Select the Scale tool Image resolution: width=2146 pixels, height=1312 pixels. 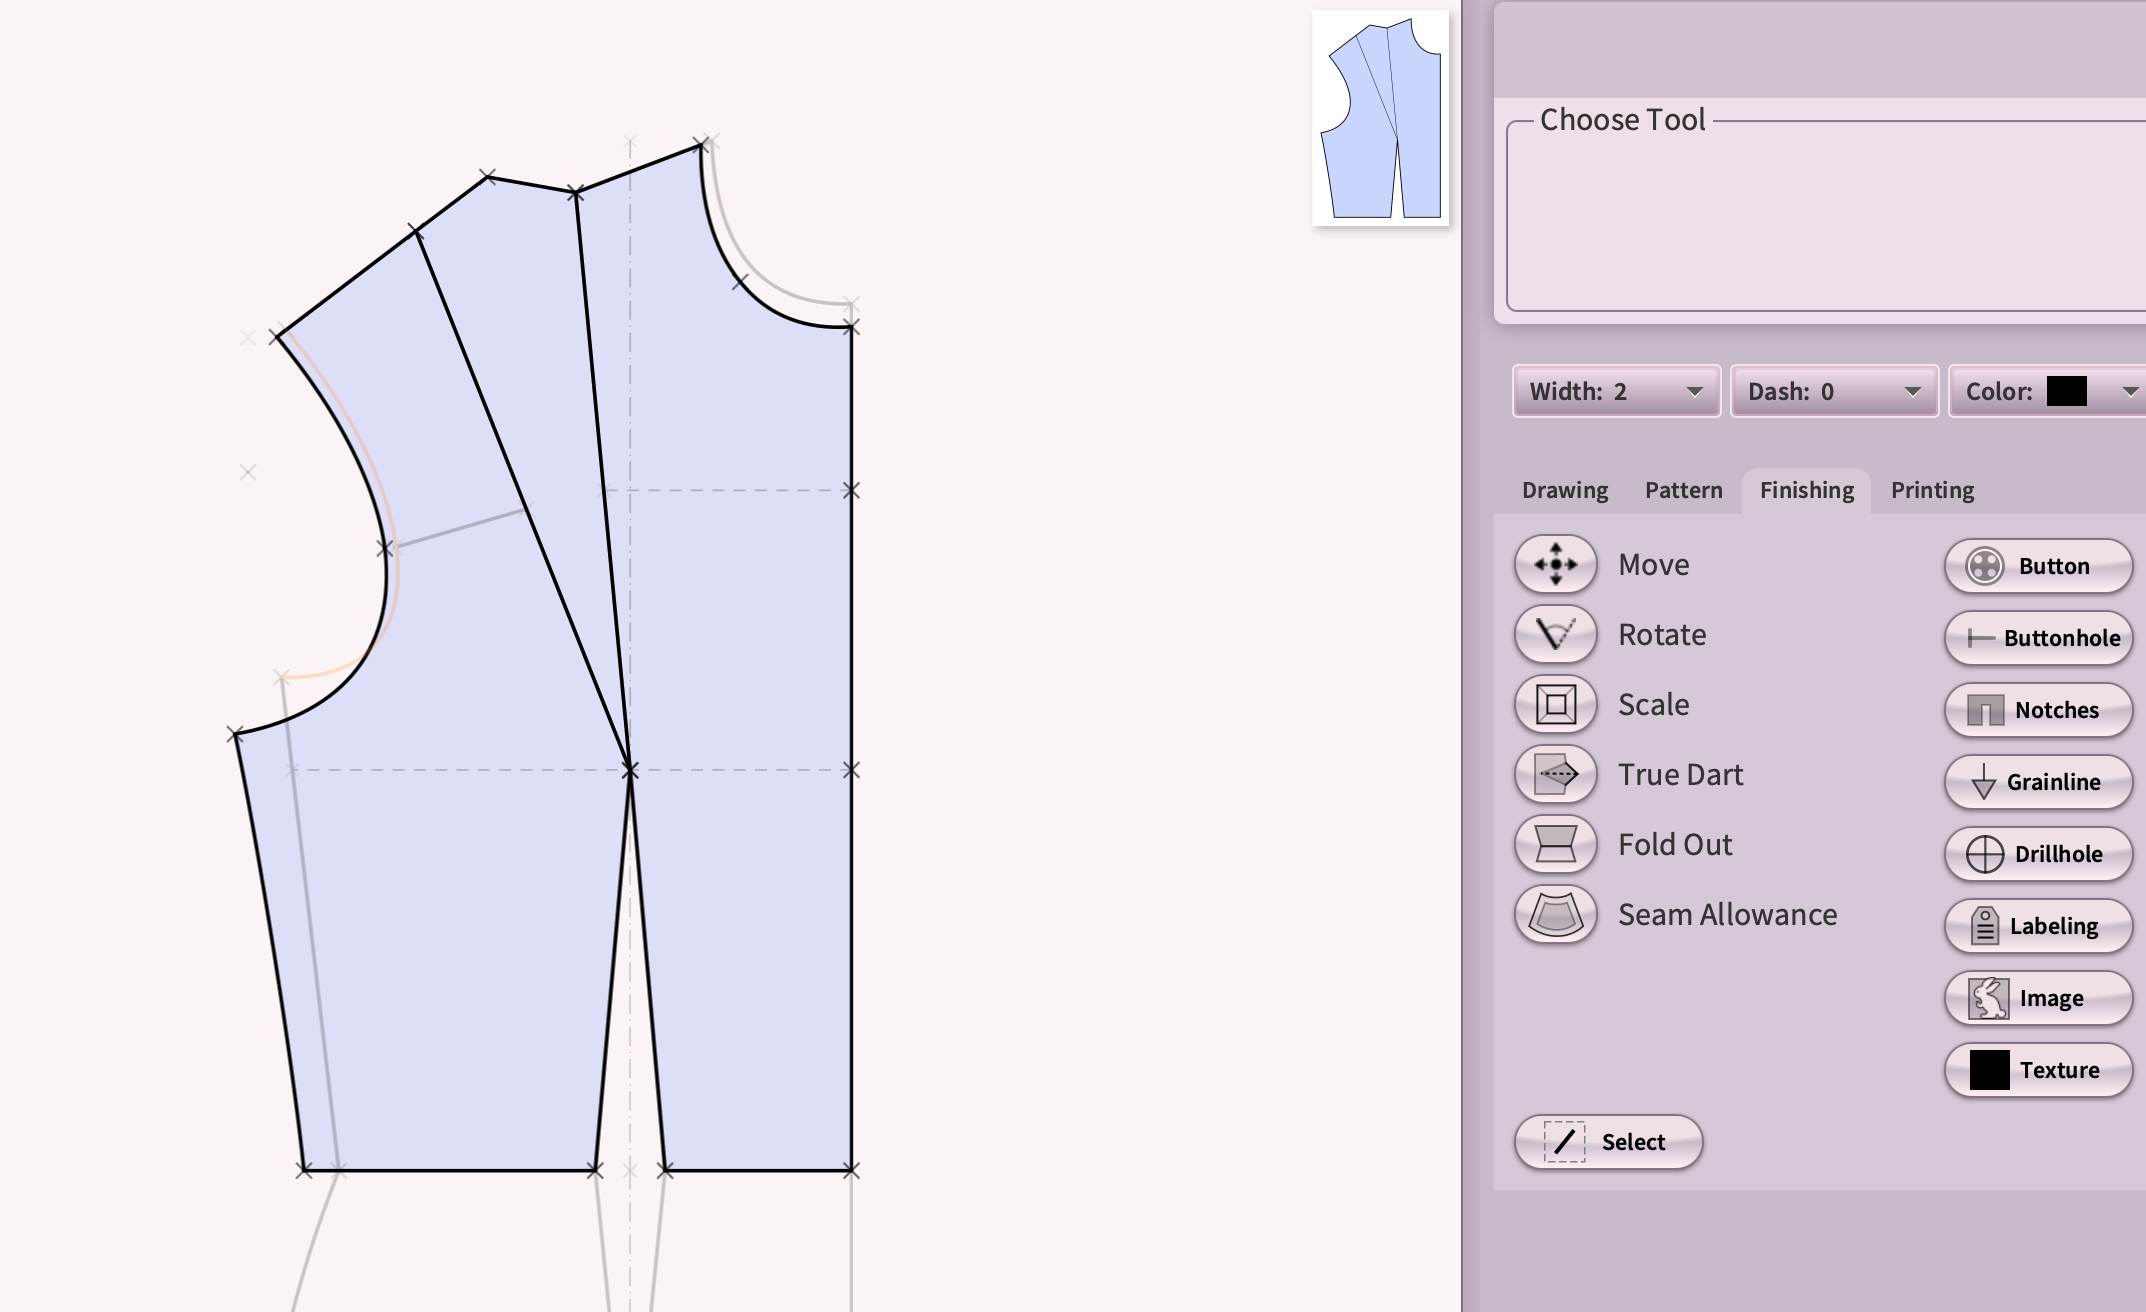(1559, 704)
